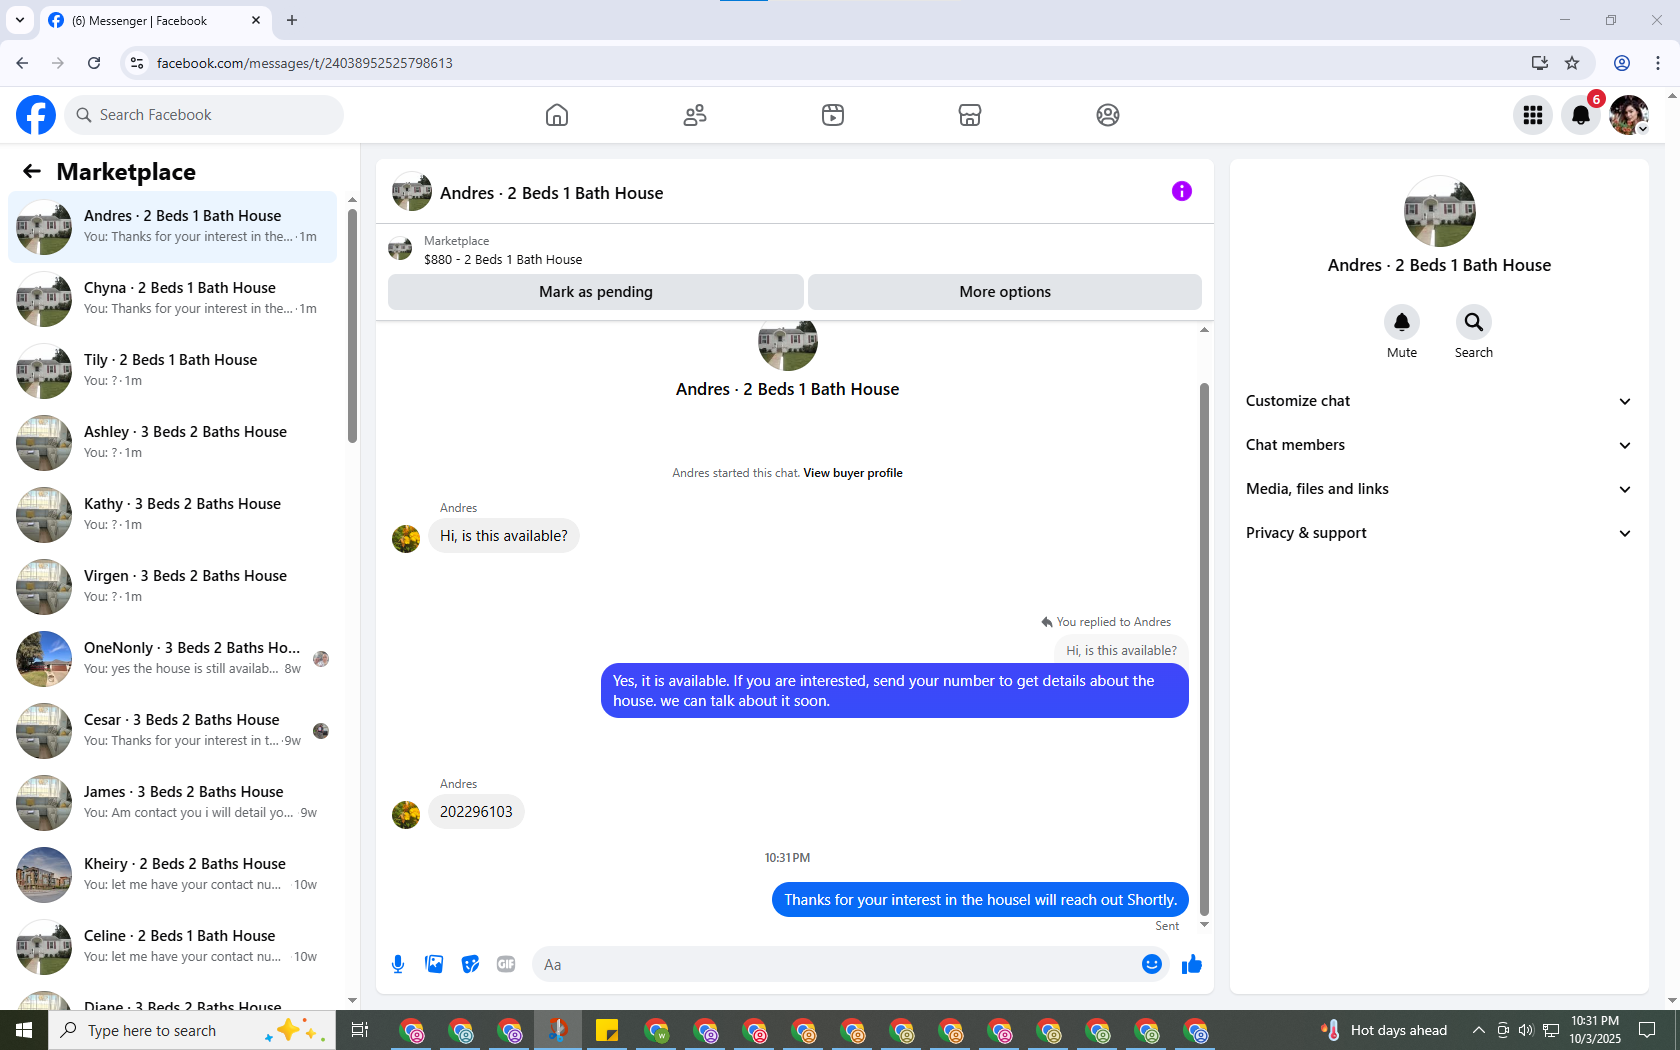The height and width of the screenshot is (1050, 1680).
Task: Mute this conversation bell icon
Action: [x=1402, y=322]
